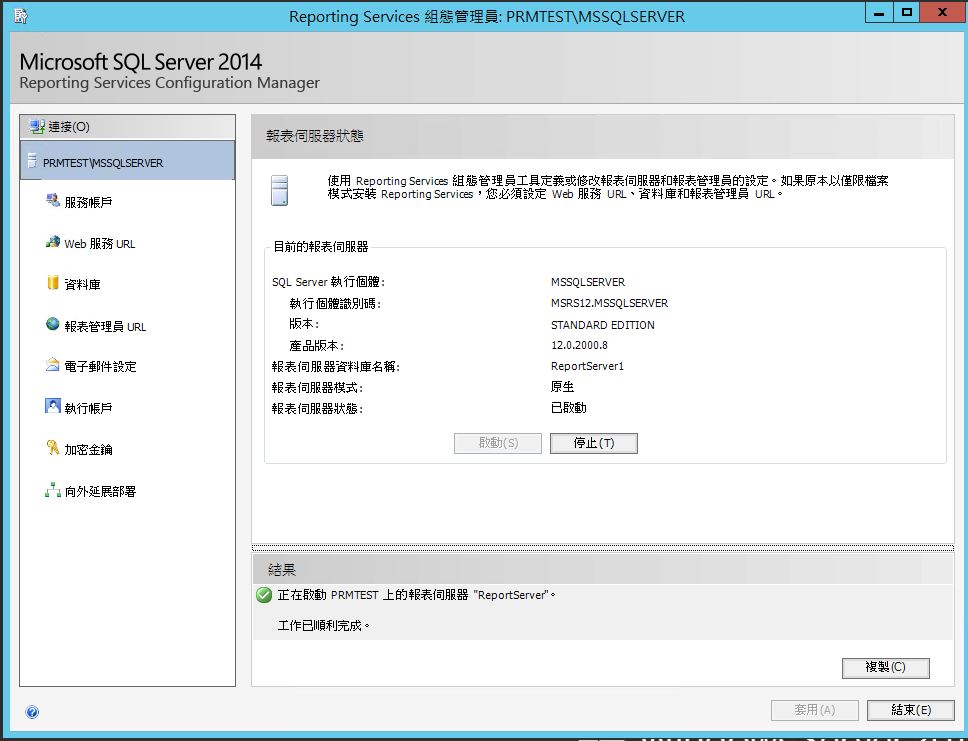Click the 加密金鑰 key icon
This screenshot has height=741, width=968.
click(x=53, y=449)
